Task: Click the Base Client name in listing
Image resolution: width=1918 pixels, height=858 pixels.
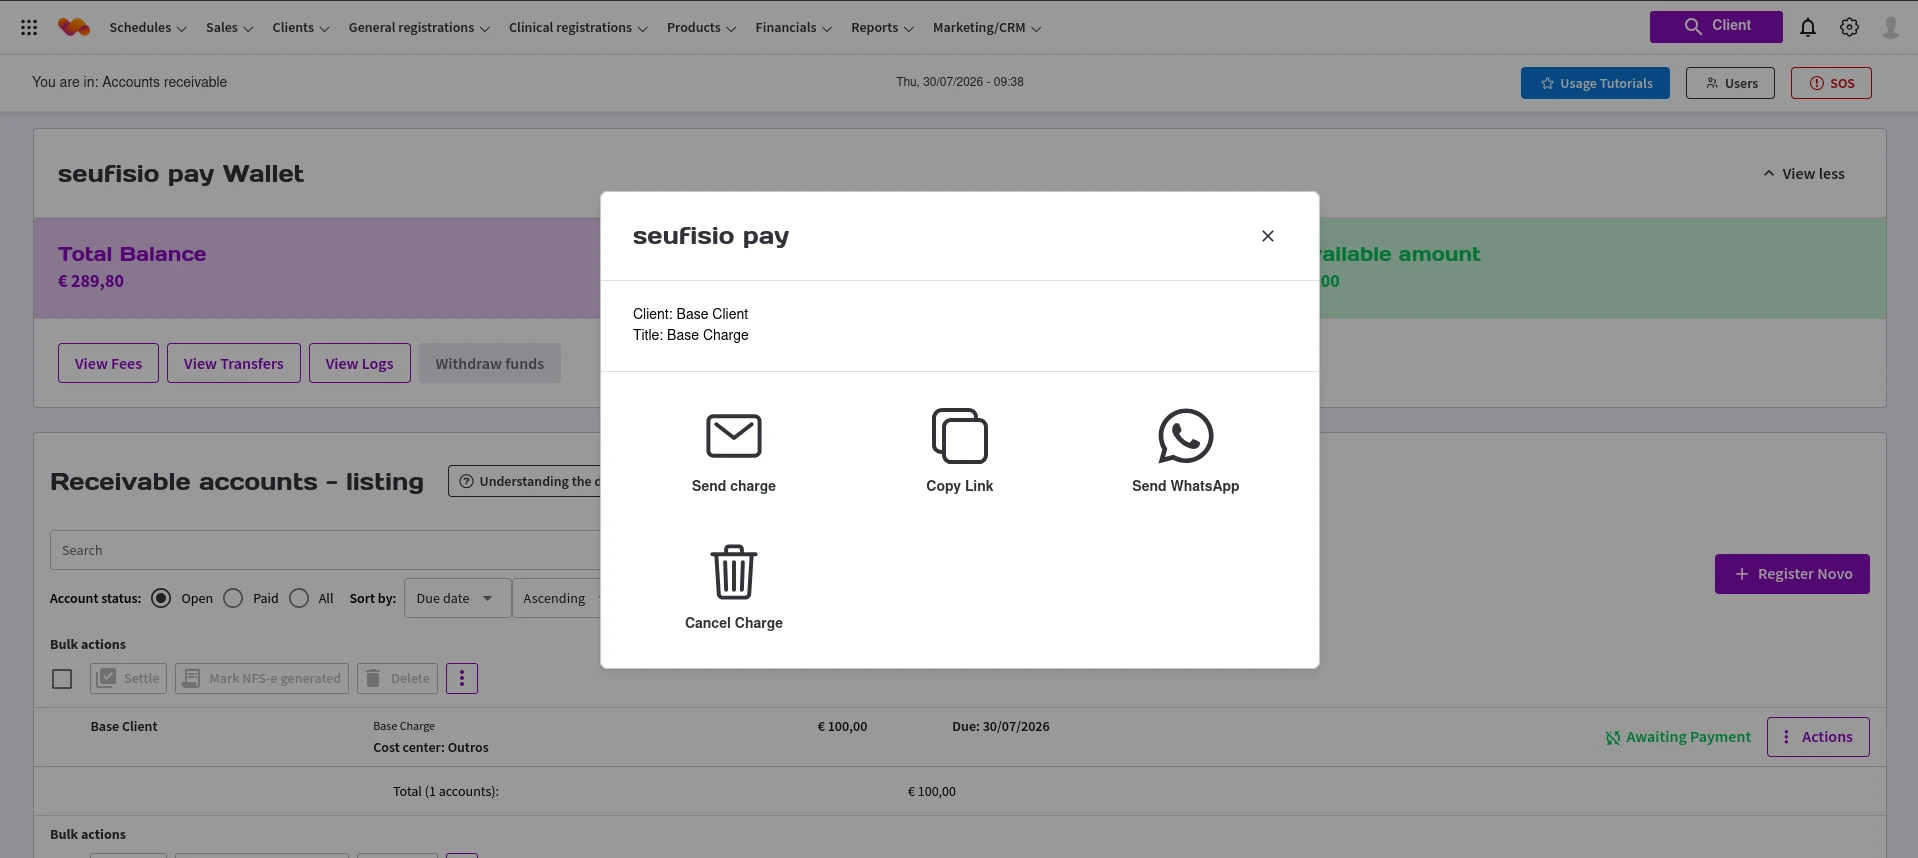Action: click(124, 727)
